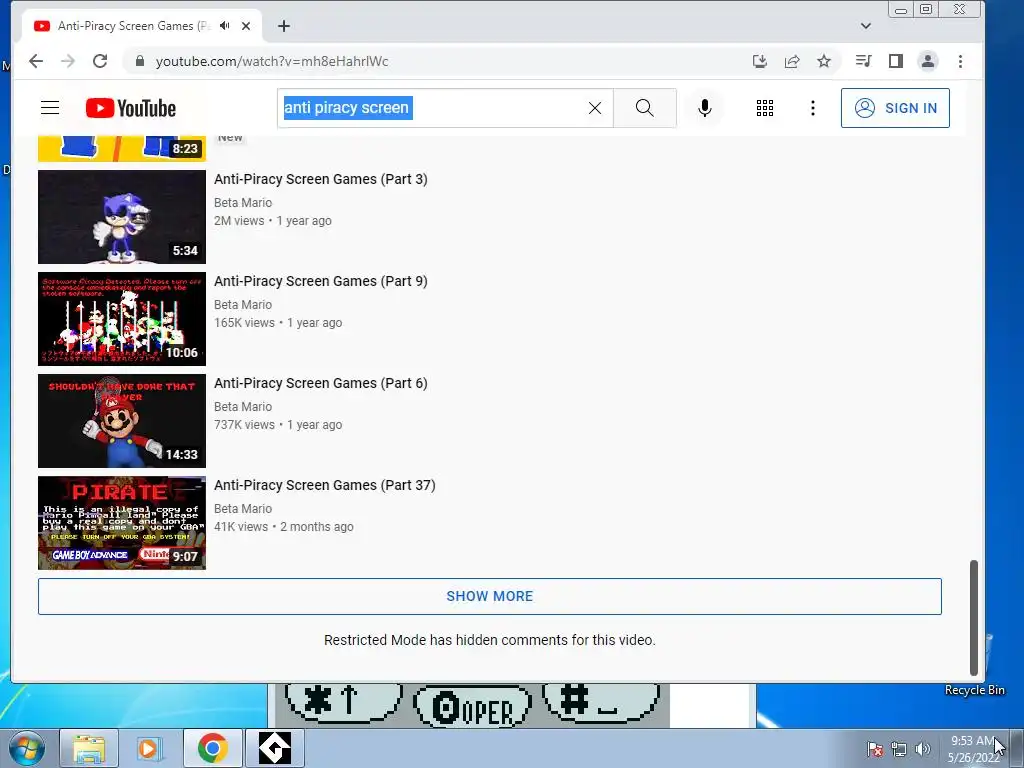Open network icon in system tray
This screenshot has height=768, width=1024.
(x=899, y=748)
